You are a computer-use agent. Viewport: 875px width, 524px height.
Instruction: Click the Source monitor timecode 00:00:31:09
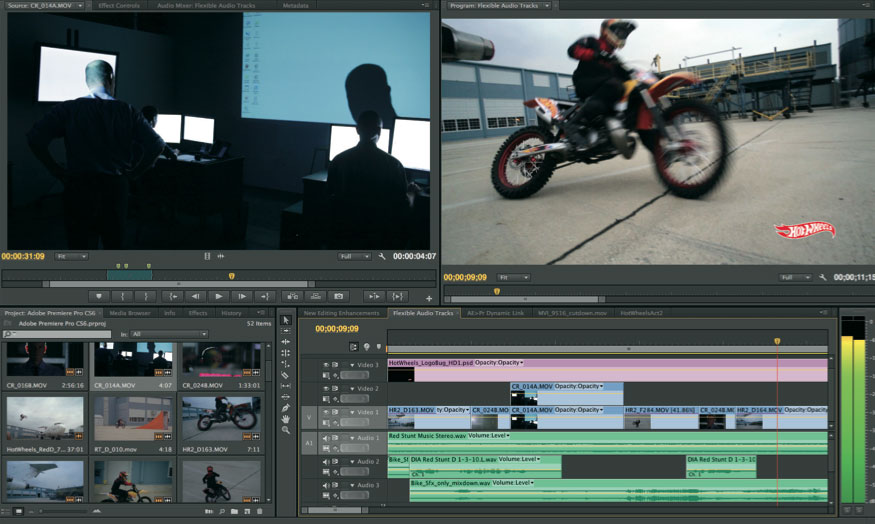click(24, 257)
